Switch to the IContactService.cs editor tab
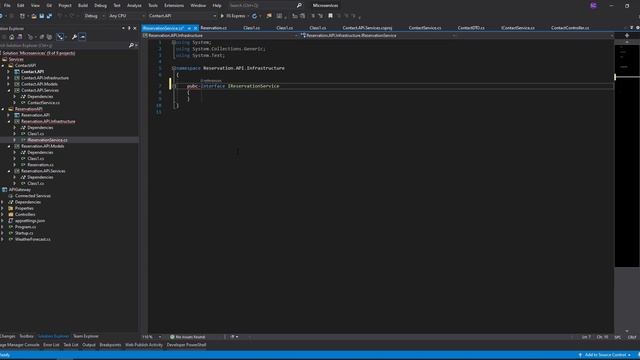 pos(518,28)
